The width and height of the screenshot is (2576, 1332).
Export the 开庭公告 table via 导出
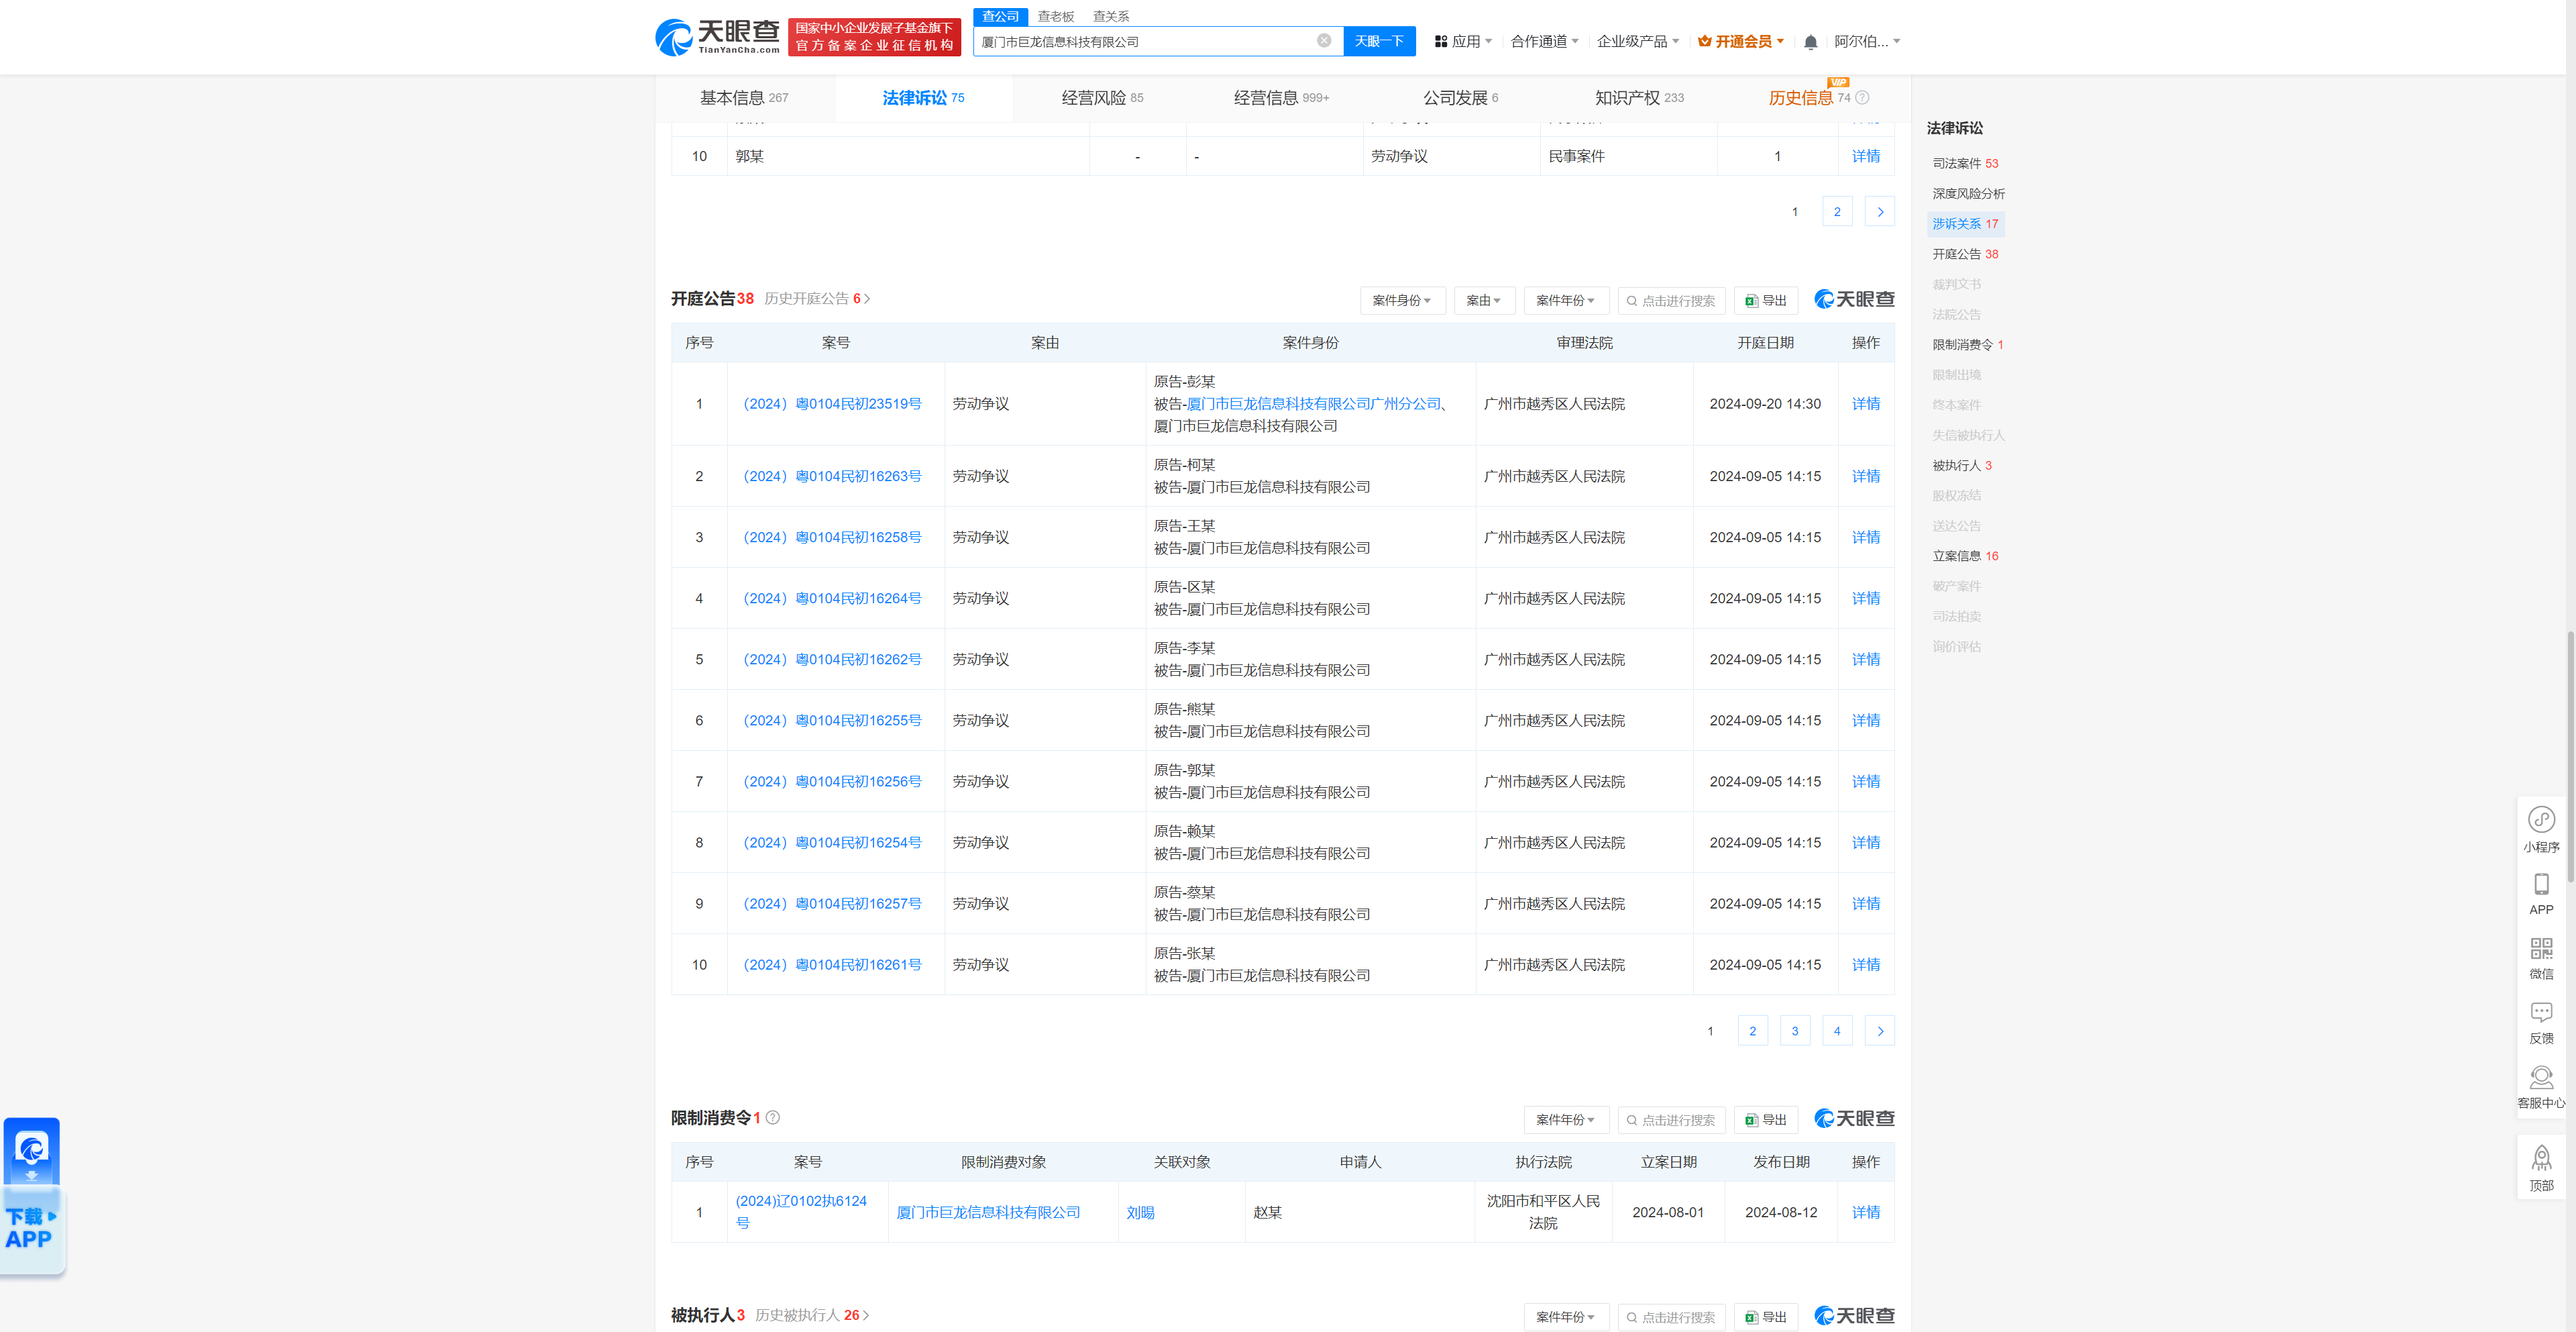1766,300
